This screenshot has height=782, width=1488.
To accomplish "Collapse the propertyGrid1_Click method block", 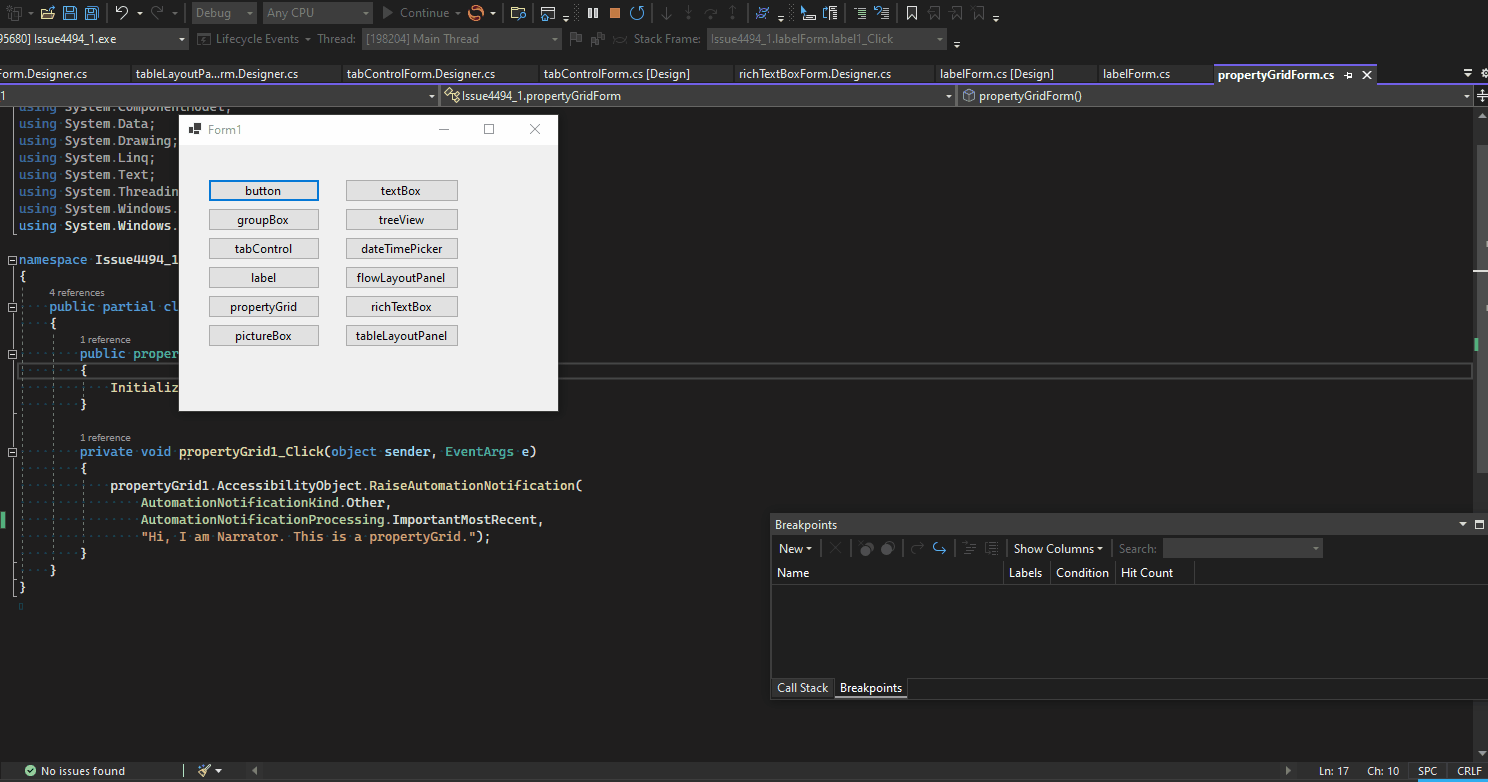I will coord(12,452).
